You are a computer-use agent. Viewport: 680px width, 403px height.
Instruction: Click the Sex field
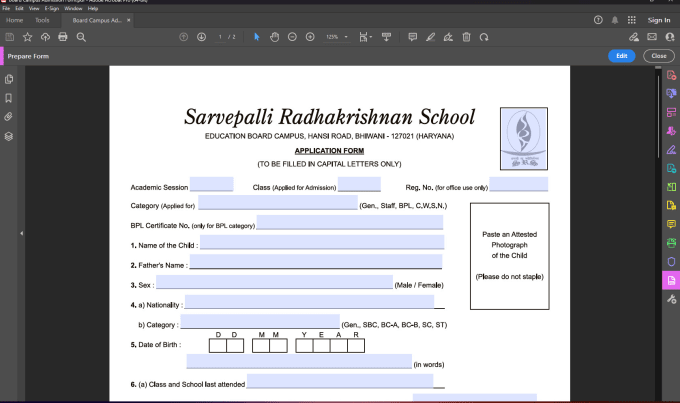(x=275, y=282)
